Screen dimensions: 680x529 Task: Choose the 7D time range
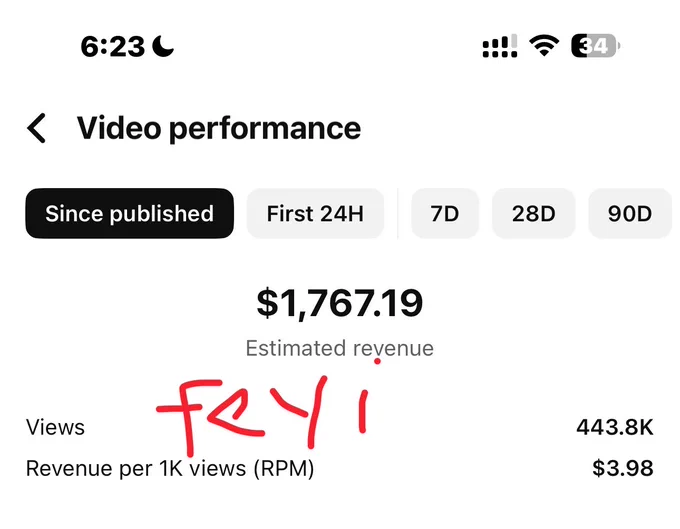[445, 213]
